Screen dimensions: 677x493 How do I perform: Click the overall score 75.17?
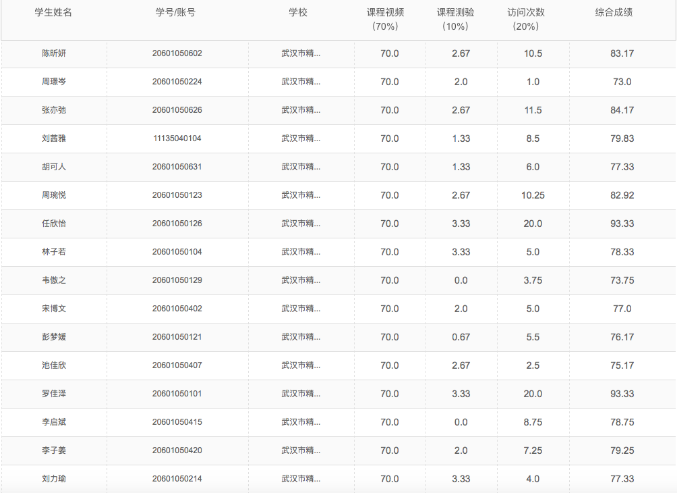click(622, 365)
